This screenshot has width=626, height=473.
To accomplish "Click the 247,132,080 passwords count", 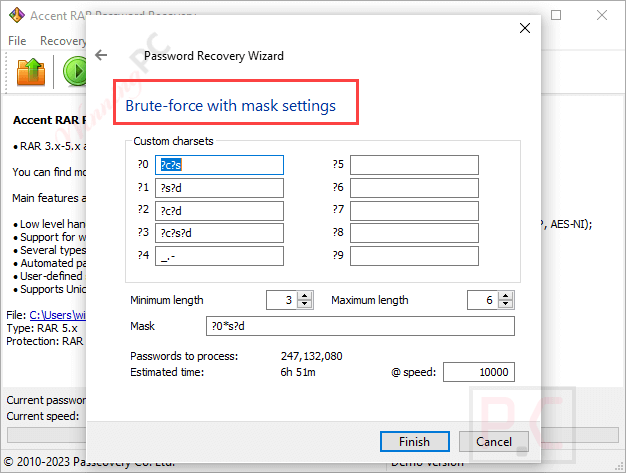I will click(x=311, y=356).
